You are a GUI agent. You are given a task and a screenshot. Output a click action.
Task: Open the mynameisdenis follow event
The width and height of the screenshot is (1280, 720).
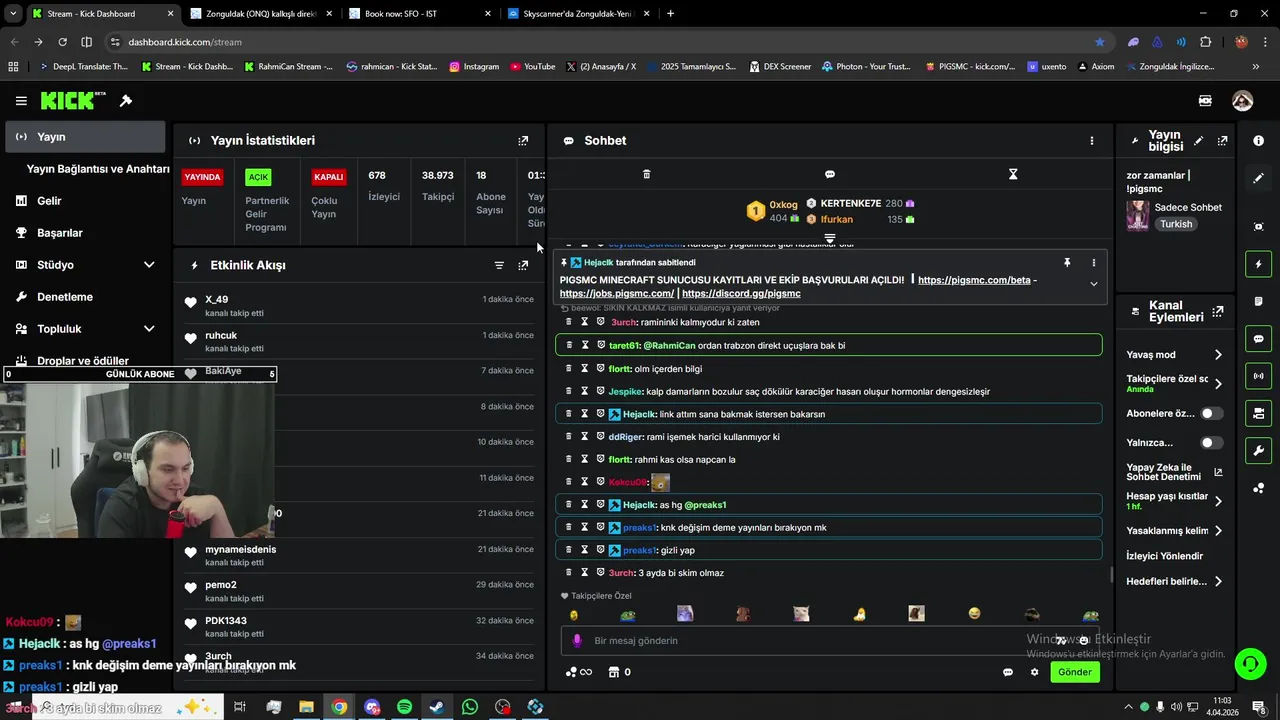(360, 555)
